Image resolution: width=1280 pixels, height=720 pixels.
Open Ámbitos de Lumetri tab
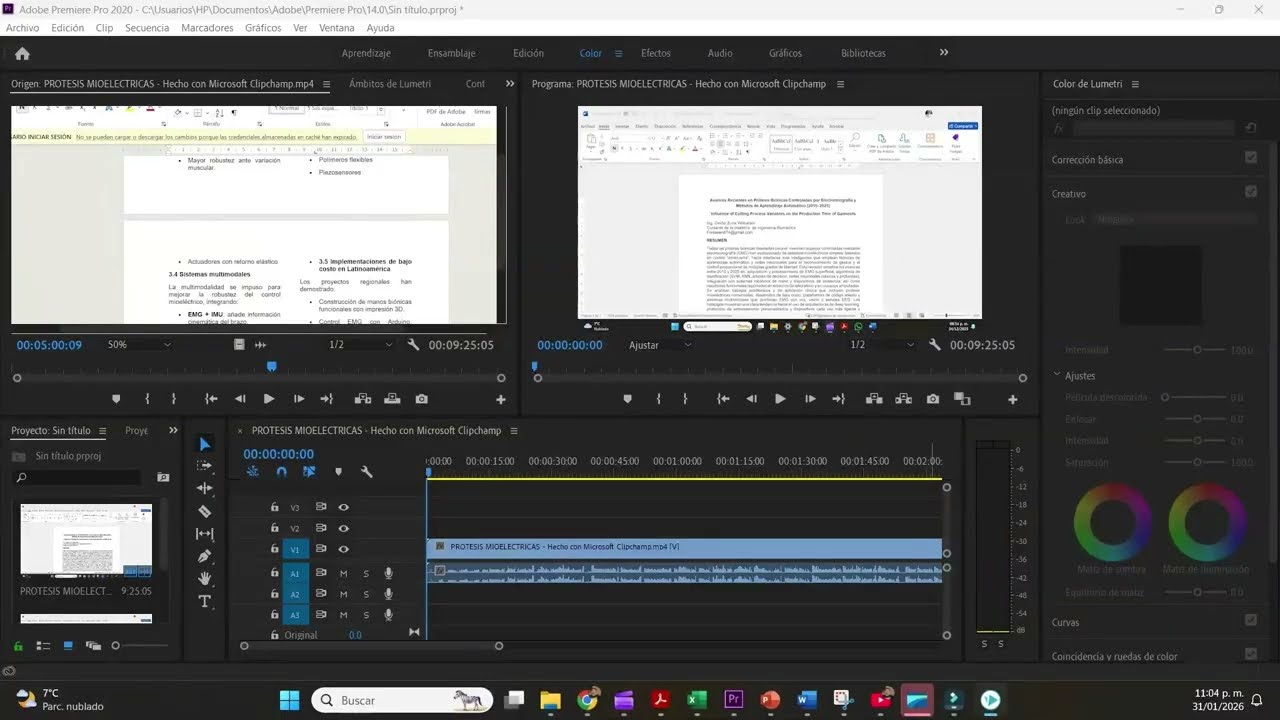click(390, 84)
